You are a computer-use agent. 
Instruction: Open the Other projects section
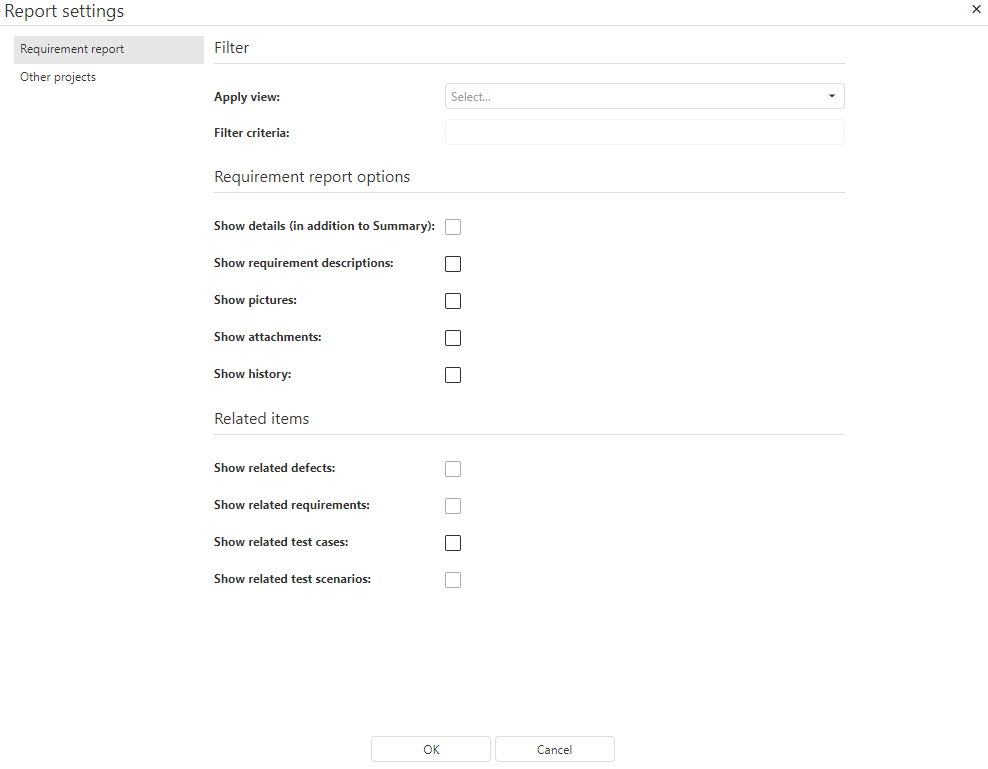click(x=58, y=77)
